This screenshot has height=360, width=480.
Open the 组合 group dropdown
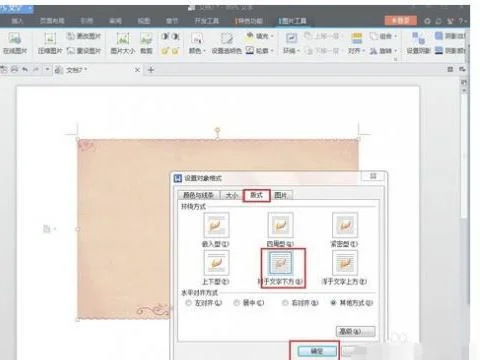383,36
